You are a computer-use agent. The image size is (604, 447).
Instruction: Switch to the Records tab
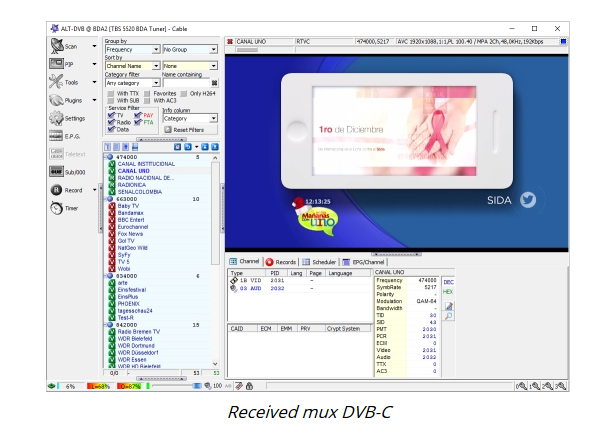pos(281,261)
